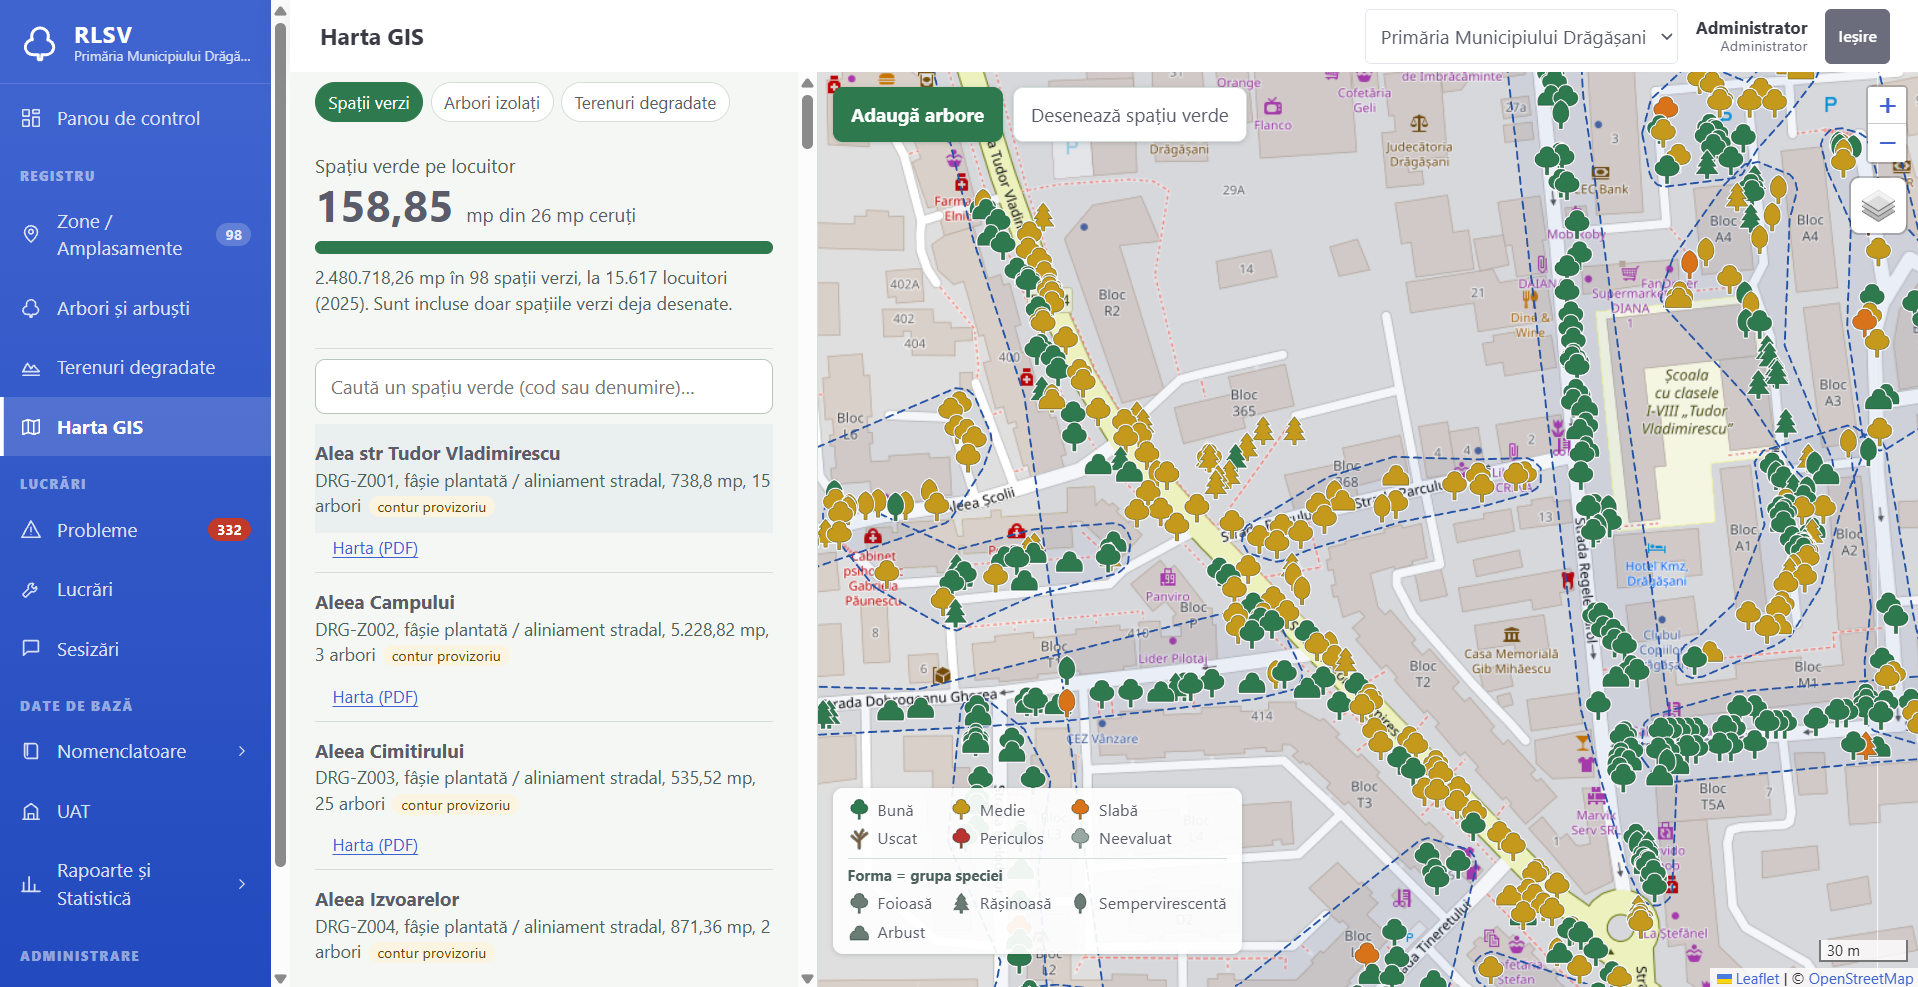Open Sesizări in the sidebar
Viewport: 1918px width, 987px height.
[136, 649]
